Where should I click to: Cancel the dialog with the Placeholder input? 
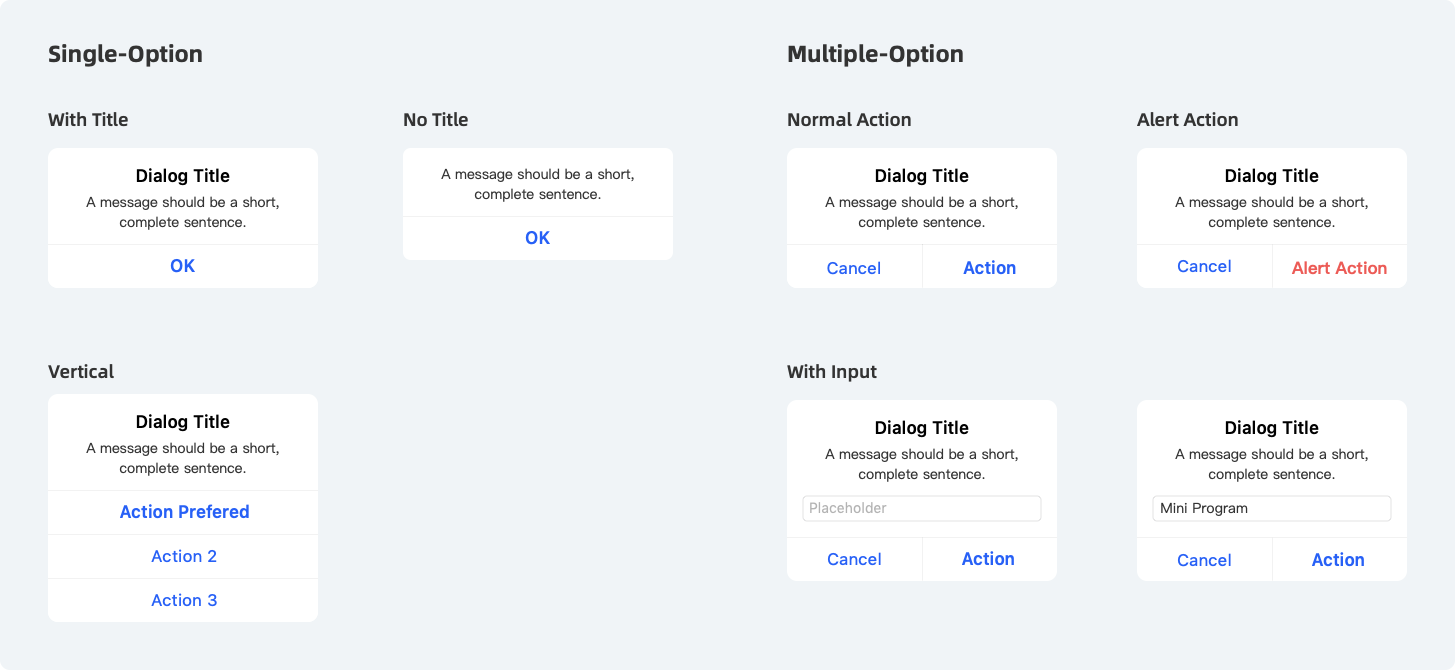coord(854,559)
